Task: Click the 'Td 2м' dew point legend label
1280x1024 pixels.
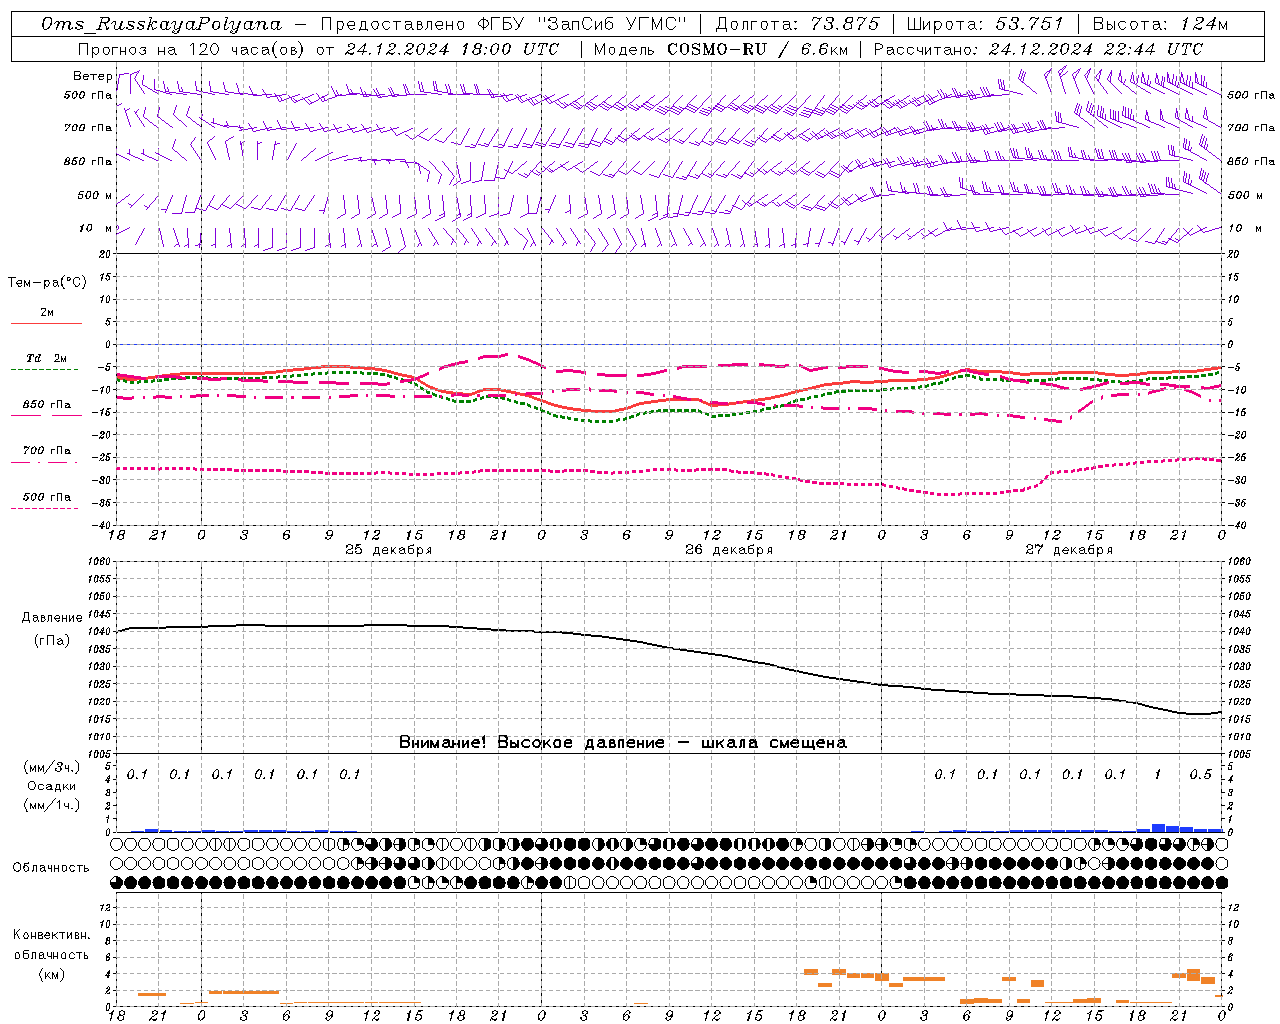Action: pyautogui.click(x=47, y=358)
